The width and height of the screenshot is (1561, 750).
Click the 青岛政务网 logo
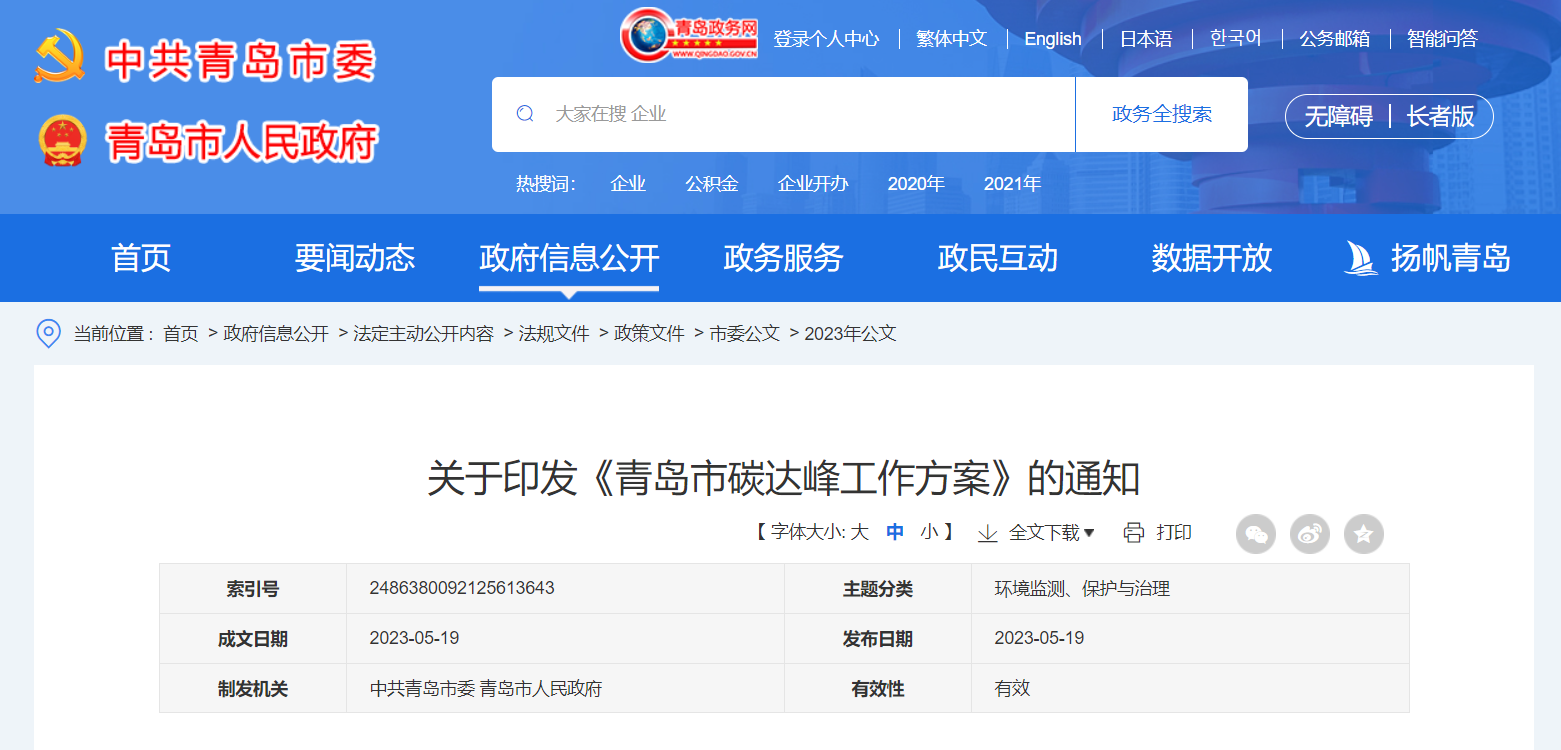689,37
